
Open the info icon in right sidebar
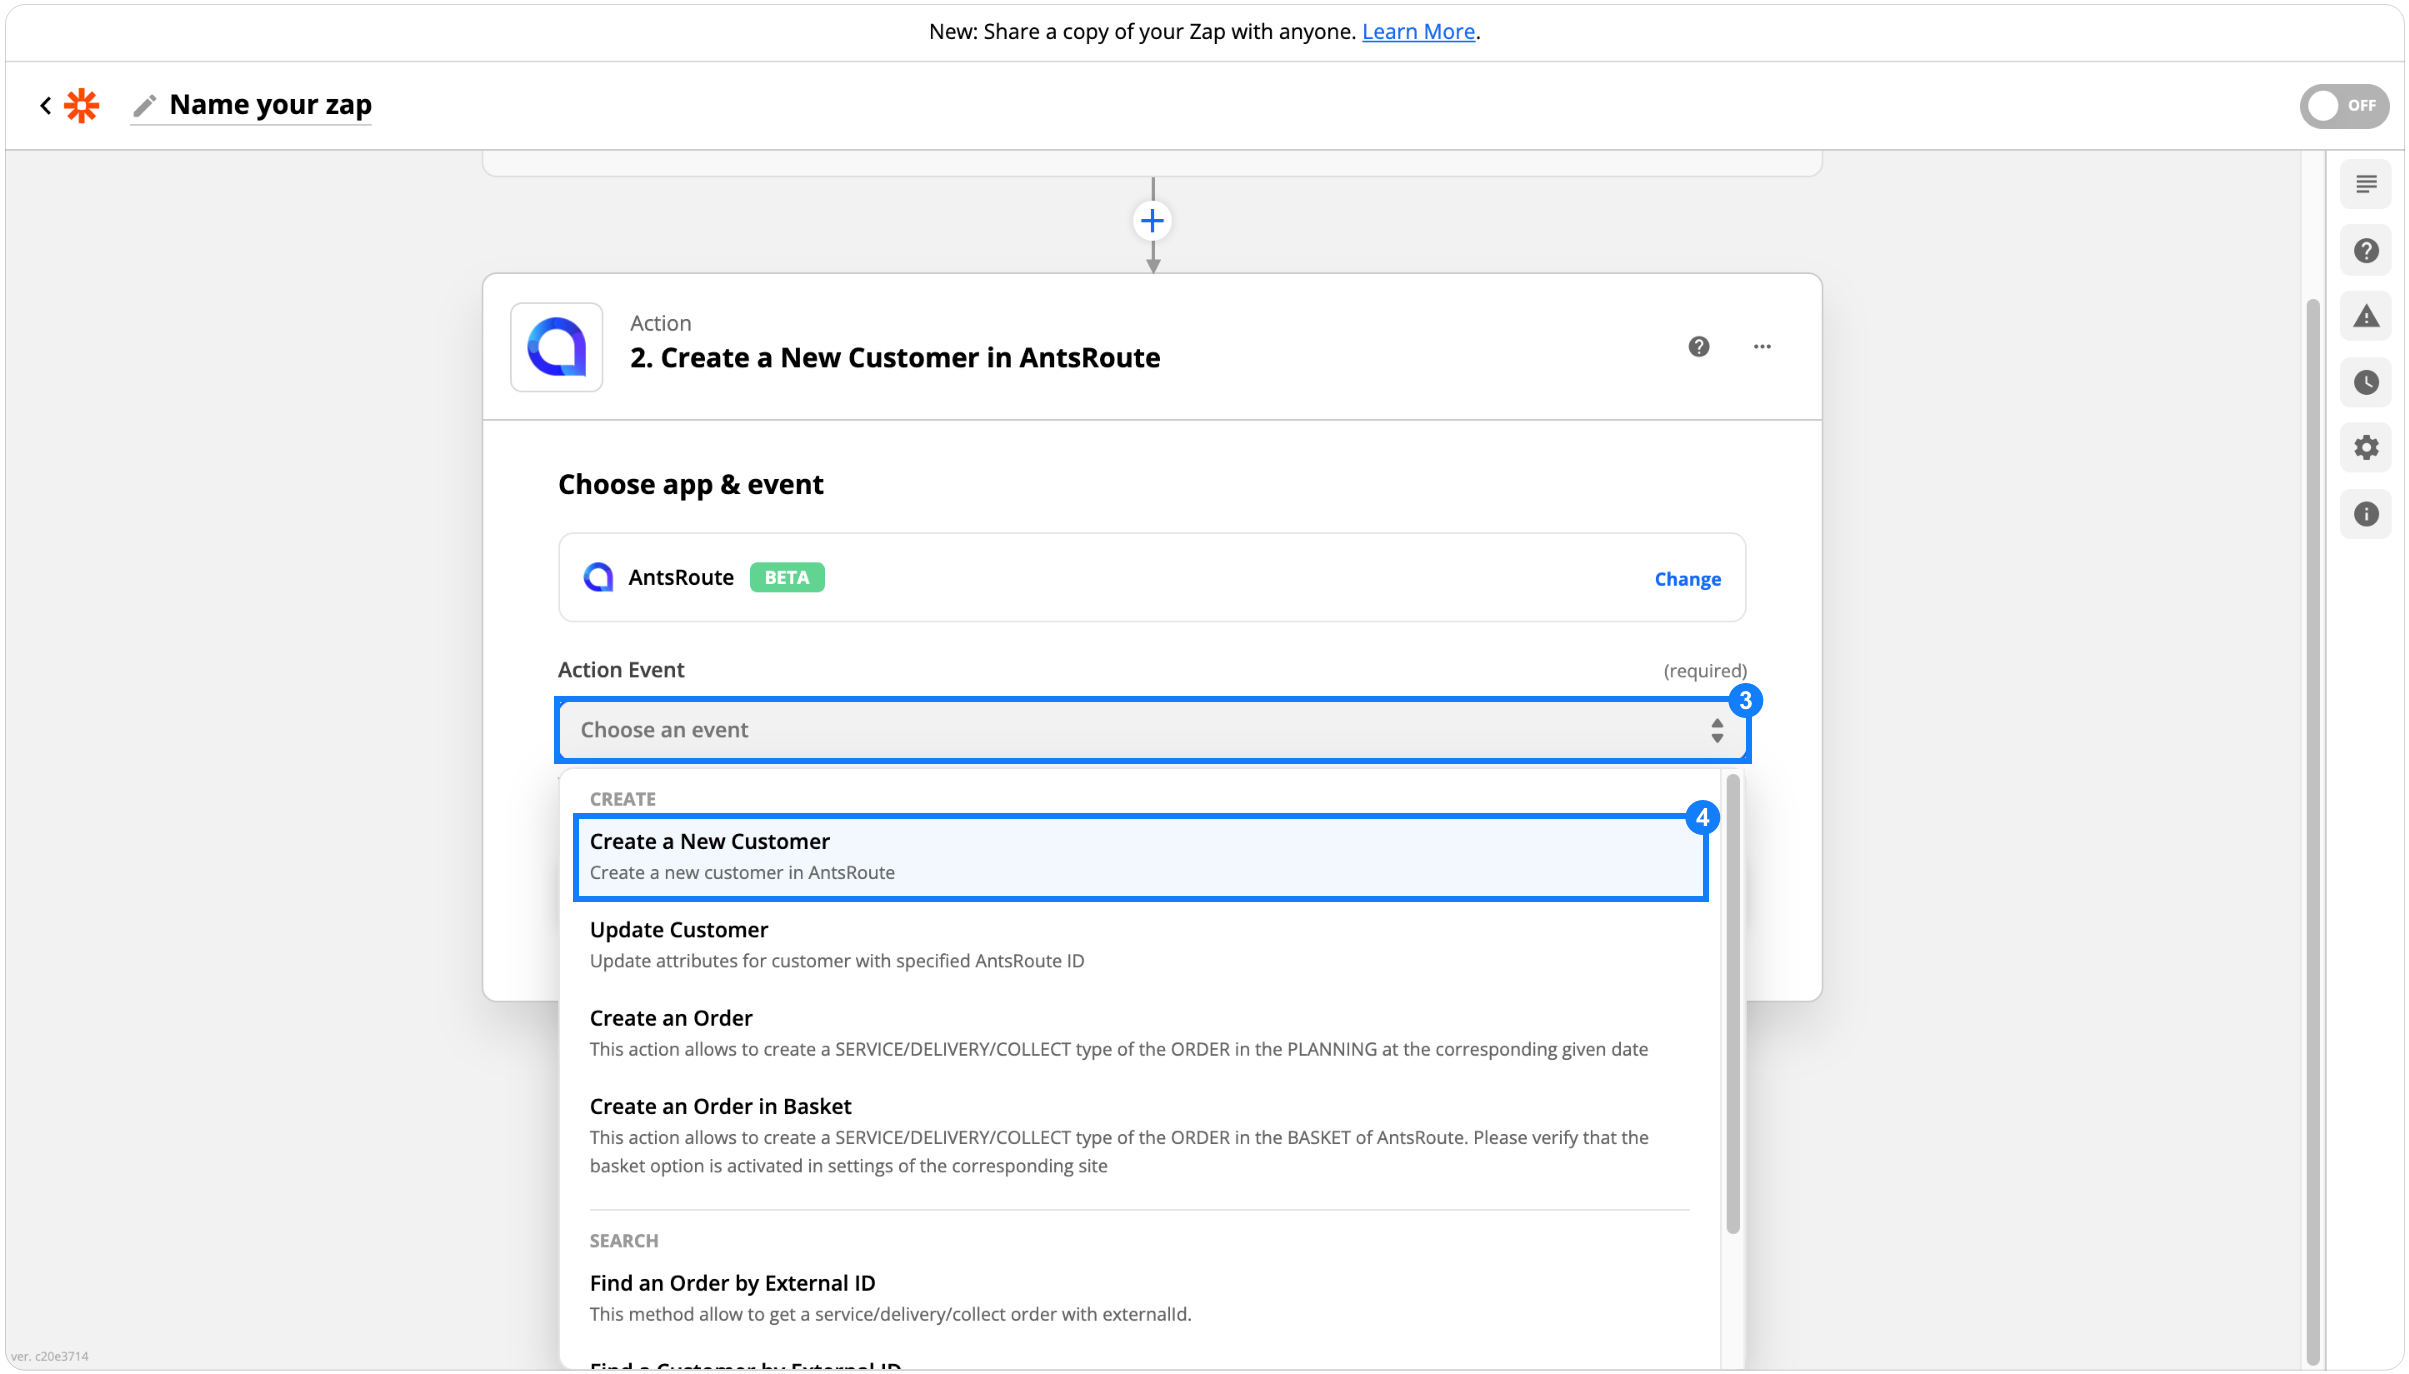click(2365, 513)
